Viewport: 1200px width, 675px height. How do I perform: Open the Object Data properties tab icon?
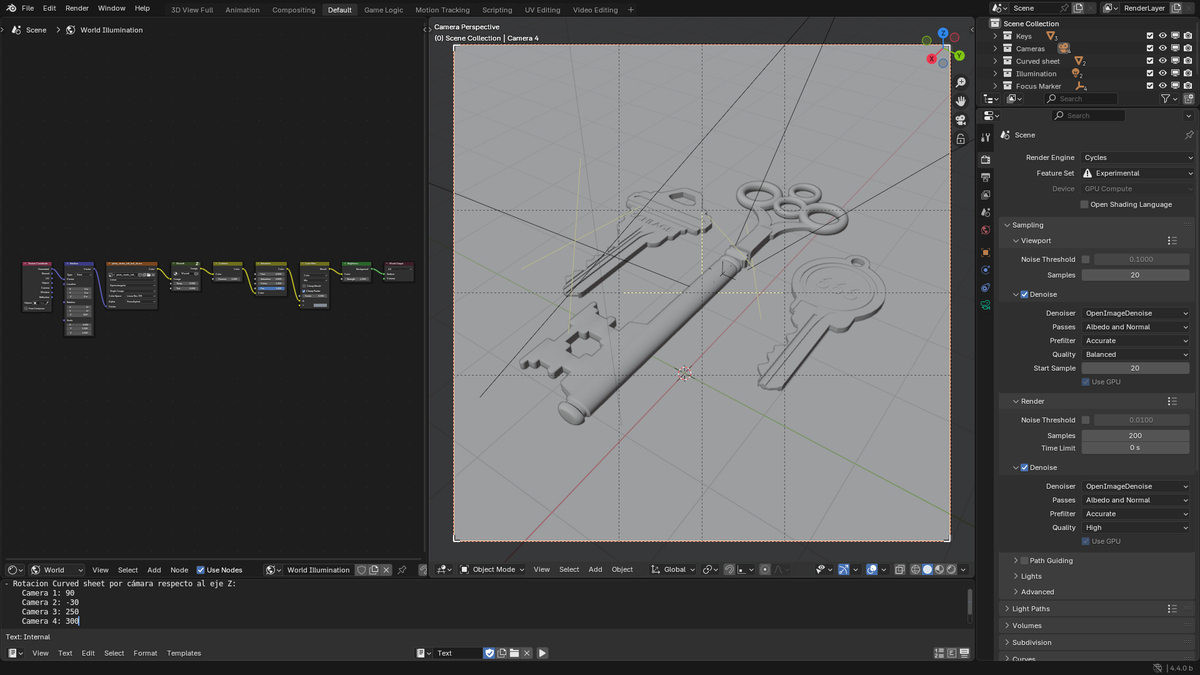(986, 305)
